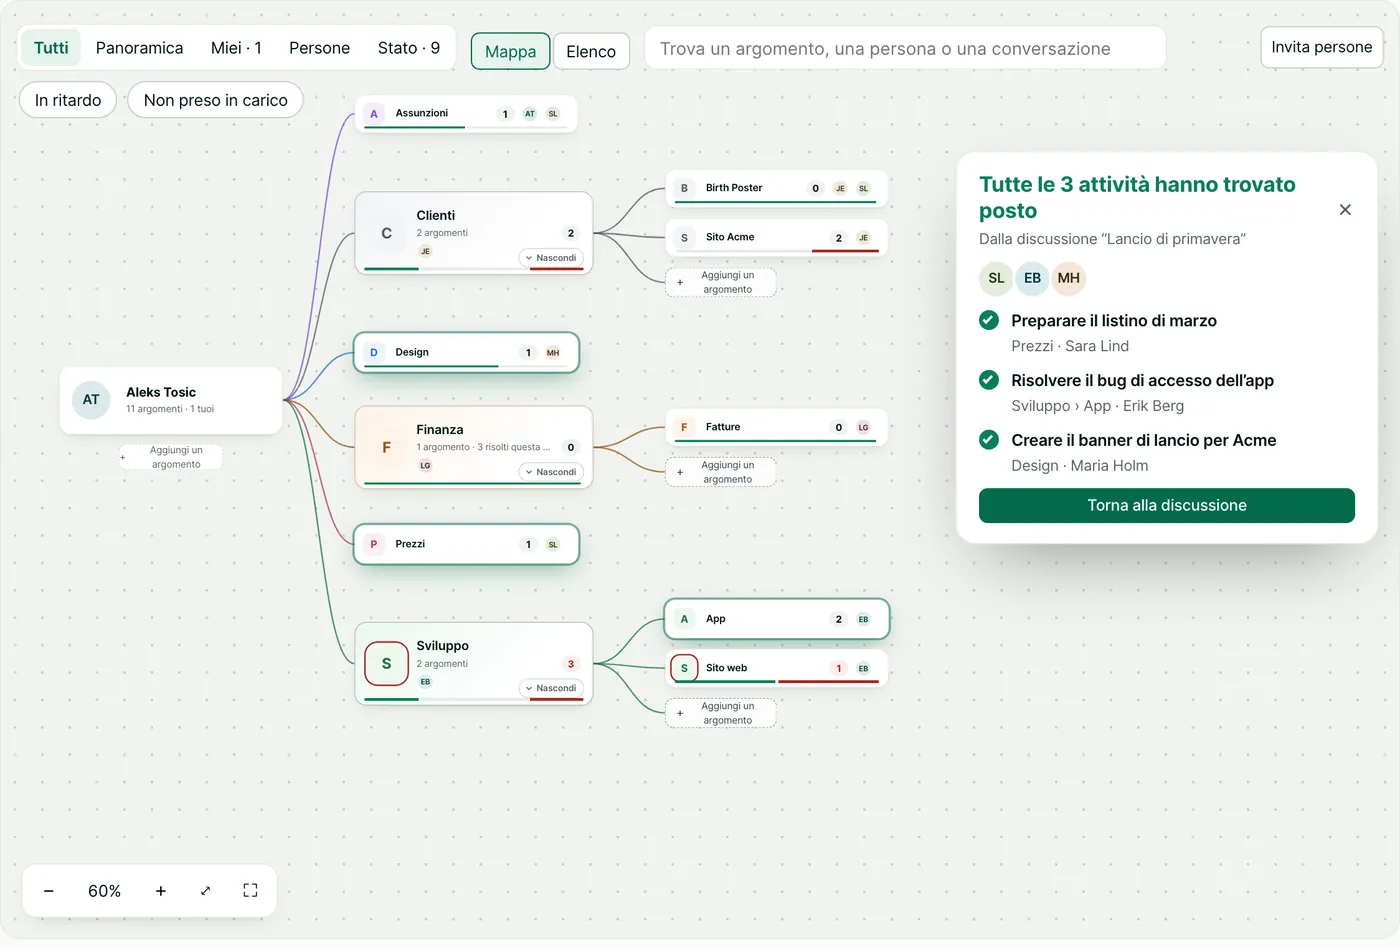
Task: Collapse Clienti with its Nascondi button
Action: (551, 258)
